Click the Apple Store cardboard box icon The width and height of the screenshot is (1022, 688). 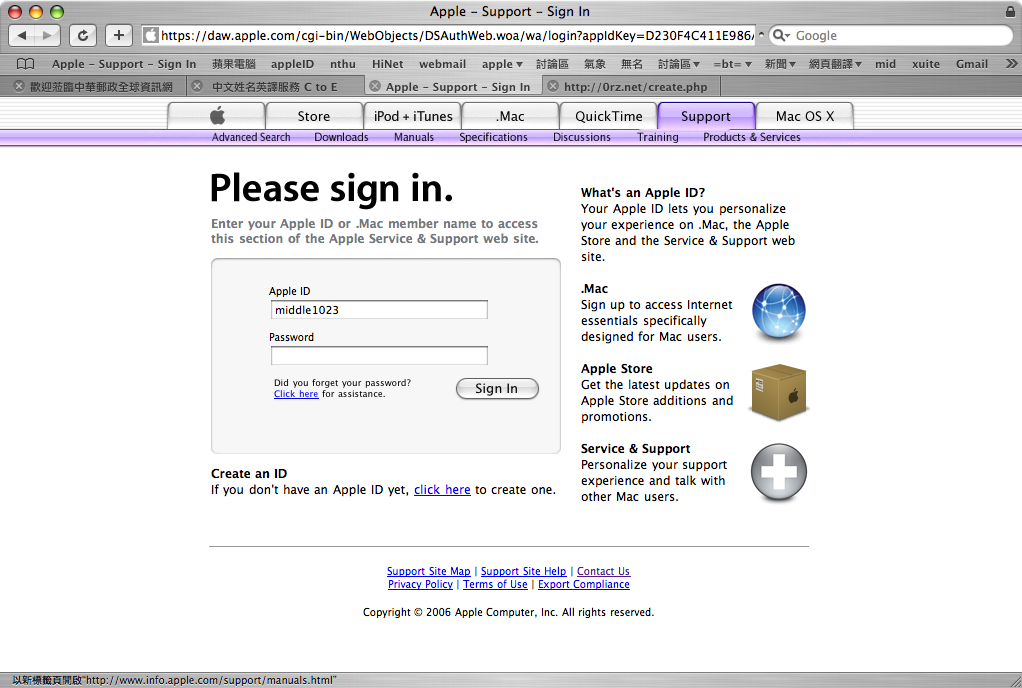pyautogui.click(x=780, y=392)
